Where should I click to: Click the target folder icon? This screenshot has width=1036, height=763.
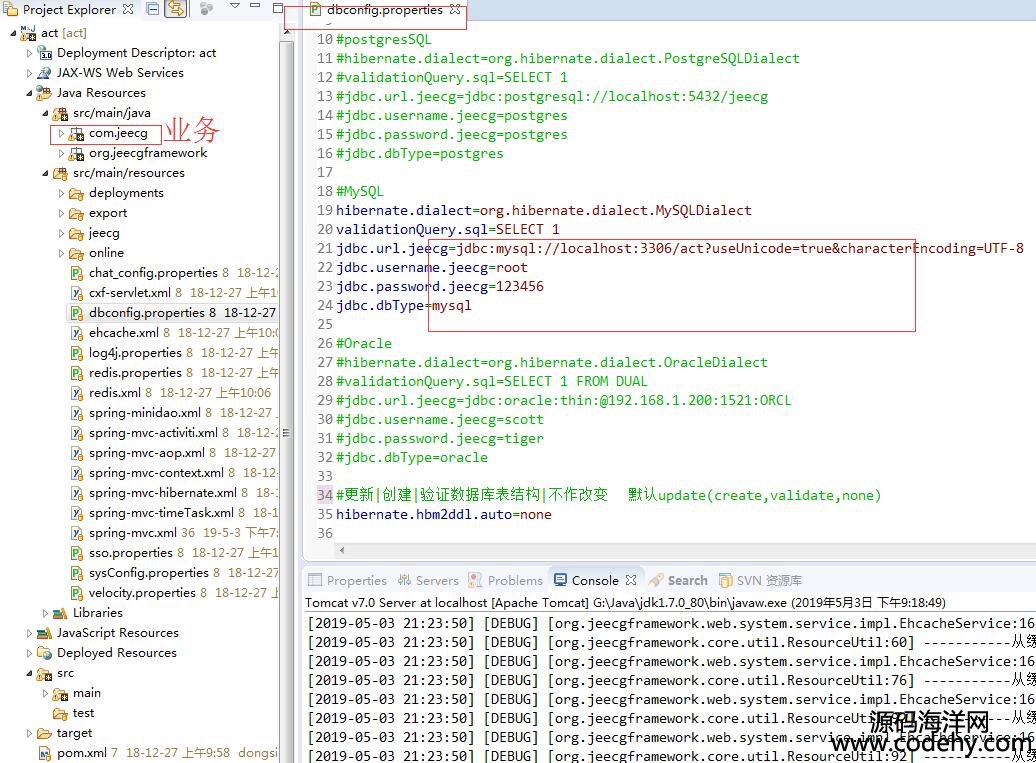(x=44, y=733)
